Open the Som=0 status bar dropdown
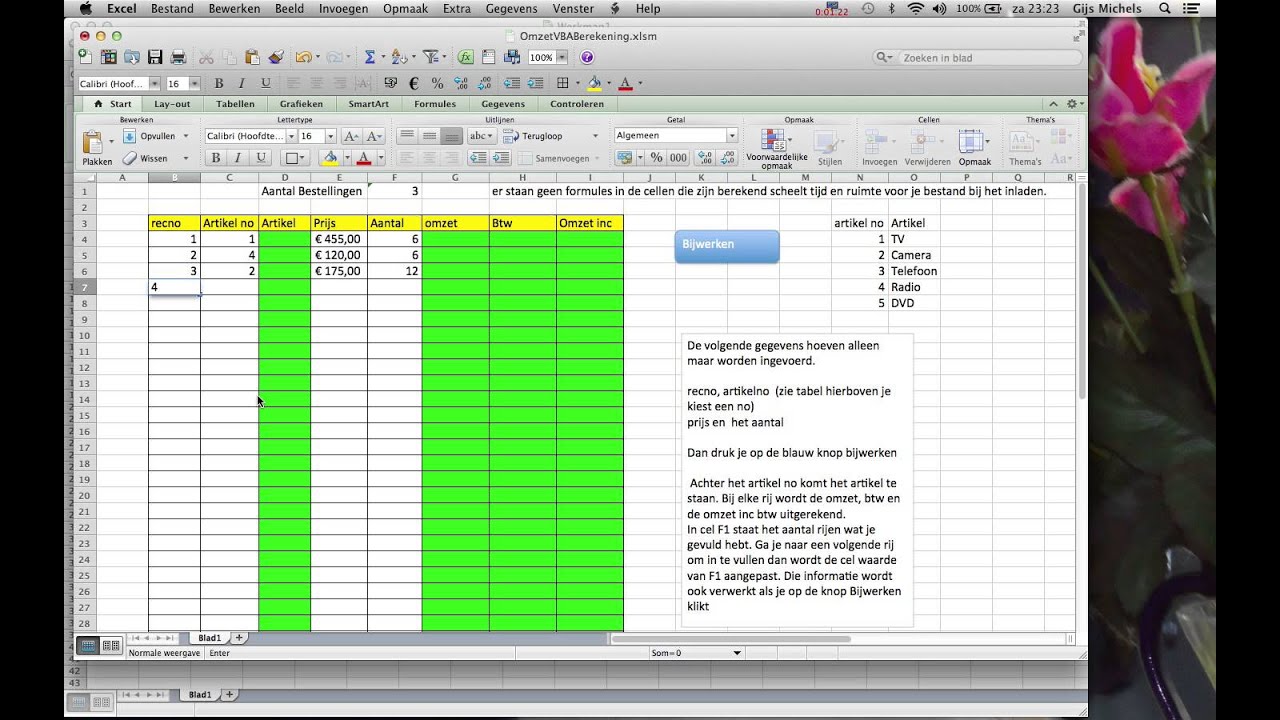 coord(737,653)
